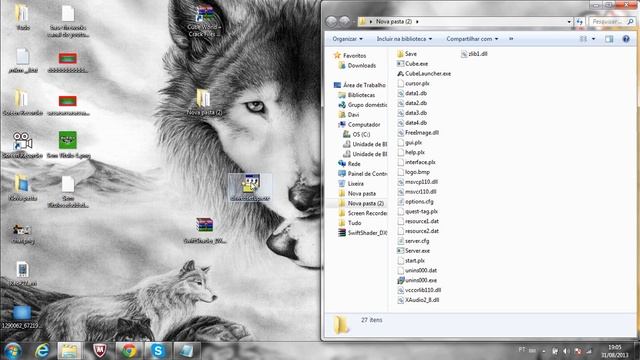Select Nova pasta (2) folder on desktop
This screenshot has width=640, height=360.
pos(204,102)
